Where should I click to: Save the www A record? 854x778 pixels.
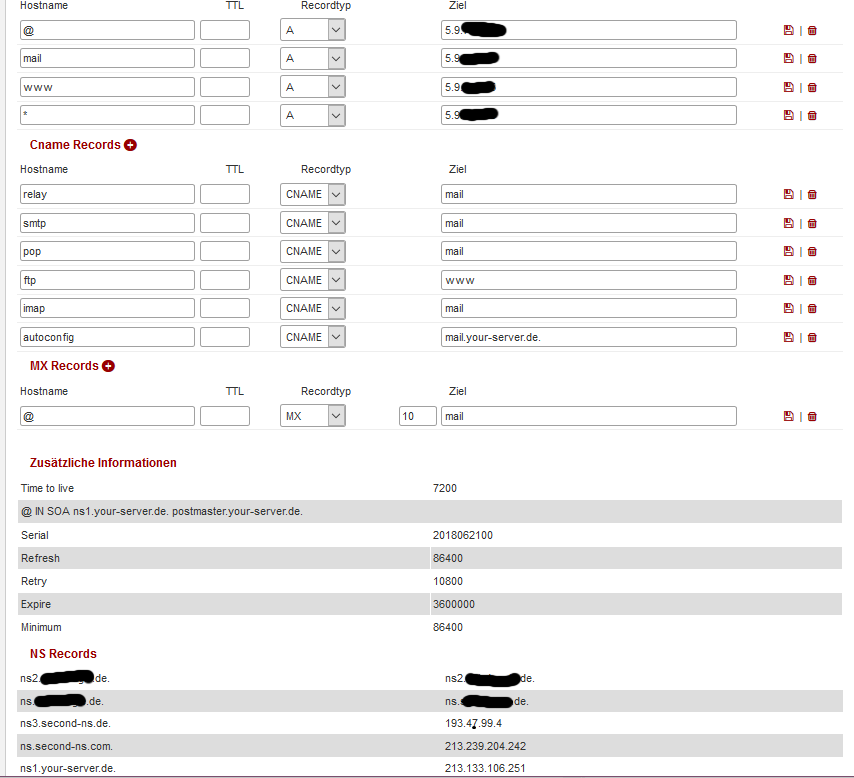[788, 88]
